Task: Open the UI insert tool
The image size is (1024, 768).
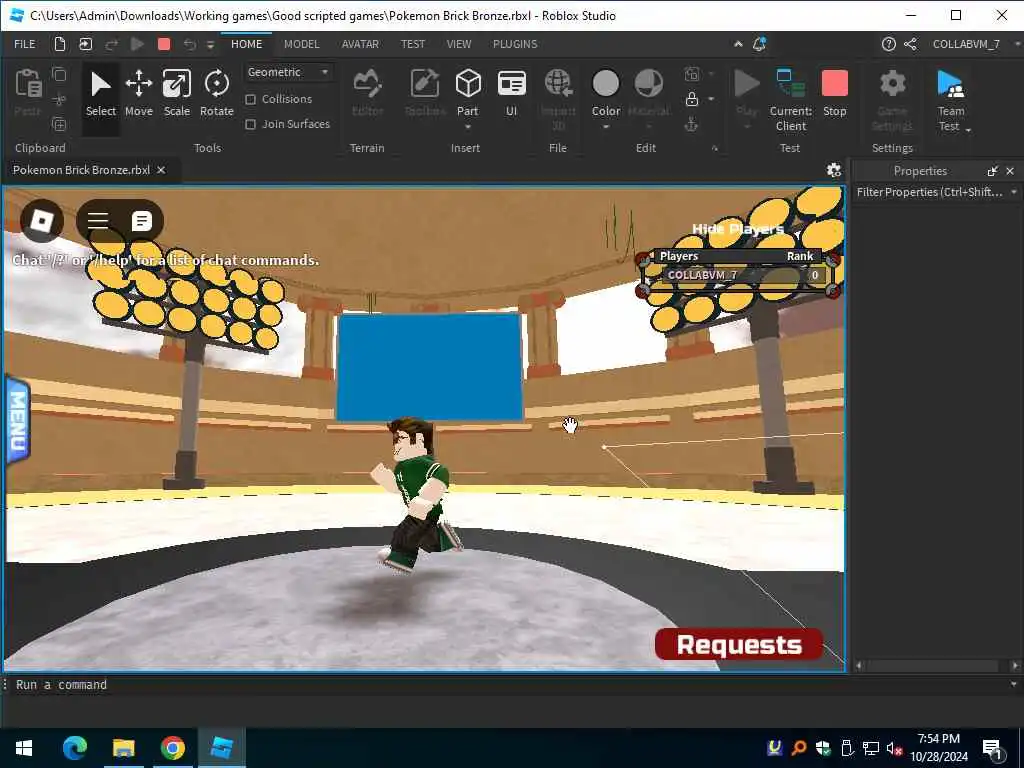Action: click(x=511, y=95)
